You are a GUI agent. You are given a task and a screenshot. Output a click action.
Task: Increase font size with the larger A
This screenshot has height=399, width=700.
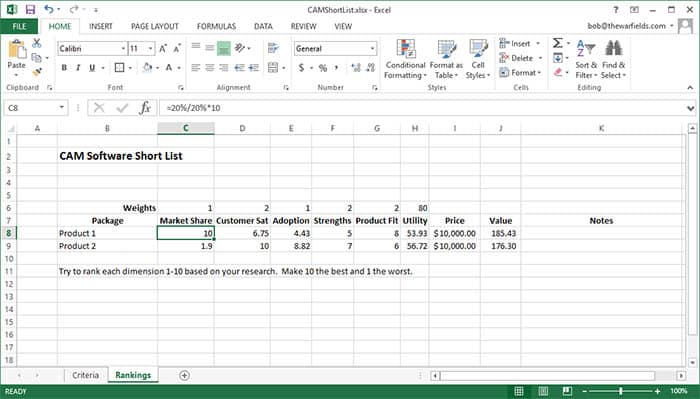pos(163,49)
